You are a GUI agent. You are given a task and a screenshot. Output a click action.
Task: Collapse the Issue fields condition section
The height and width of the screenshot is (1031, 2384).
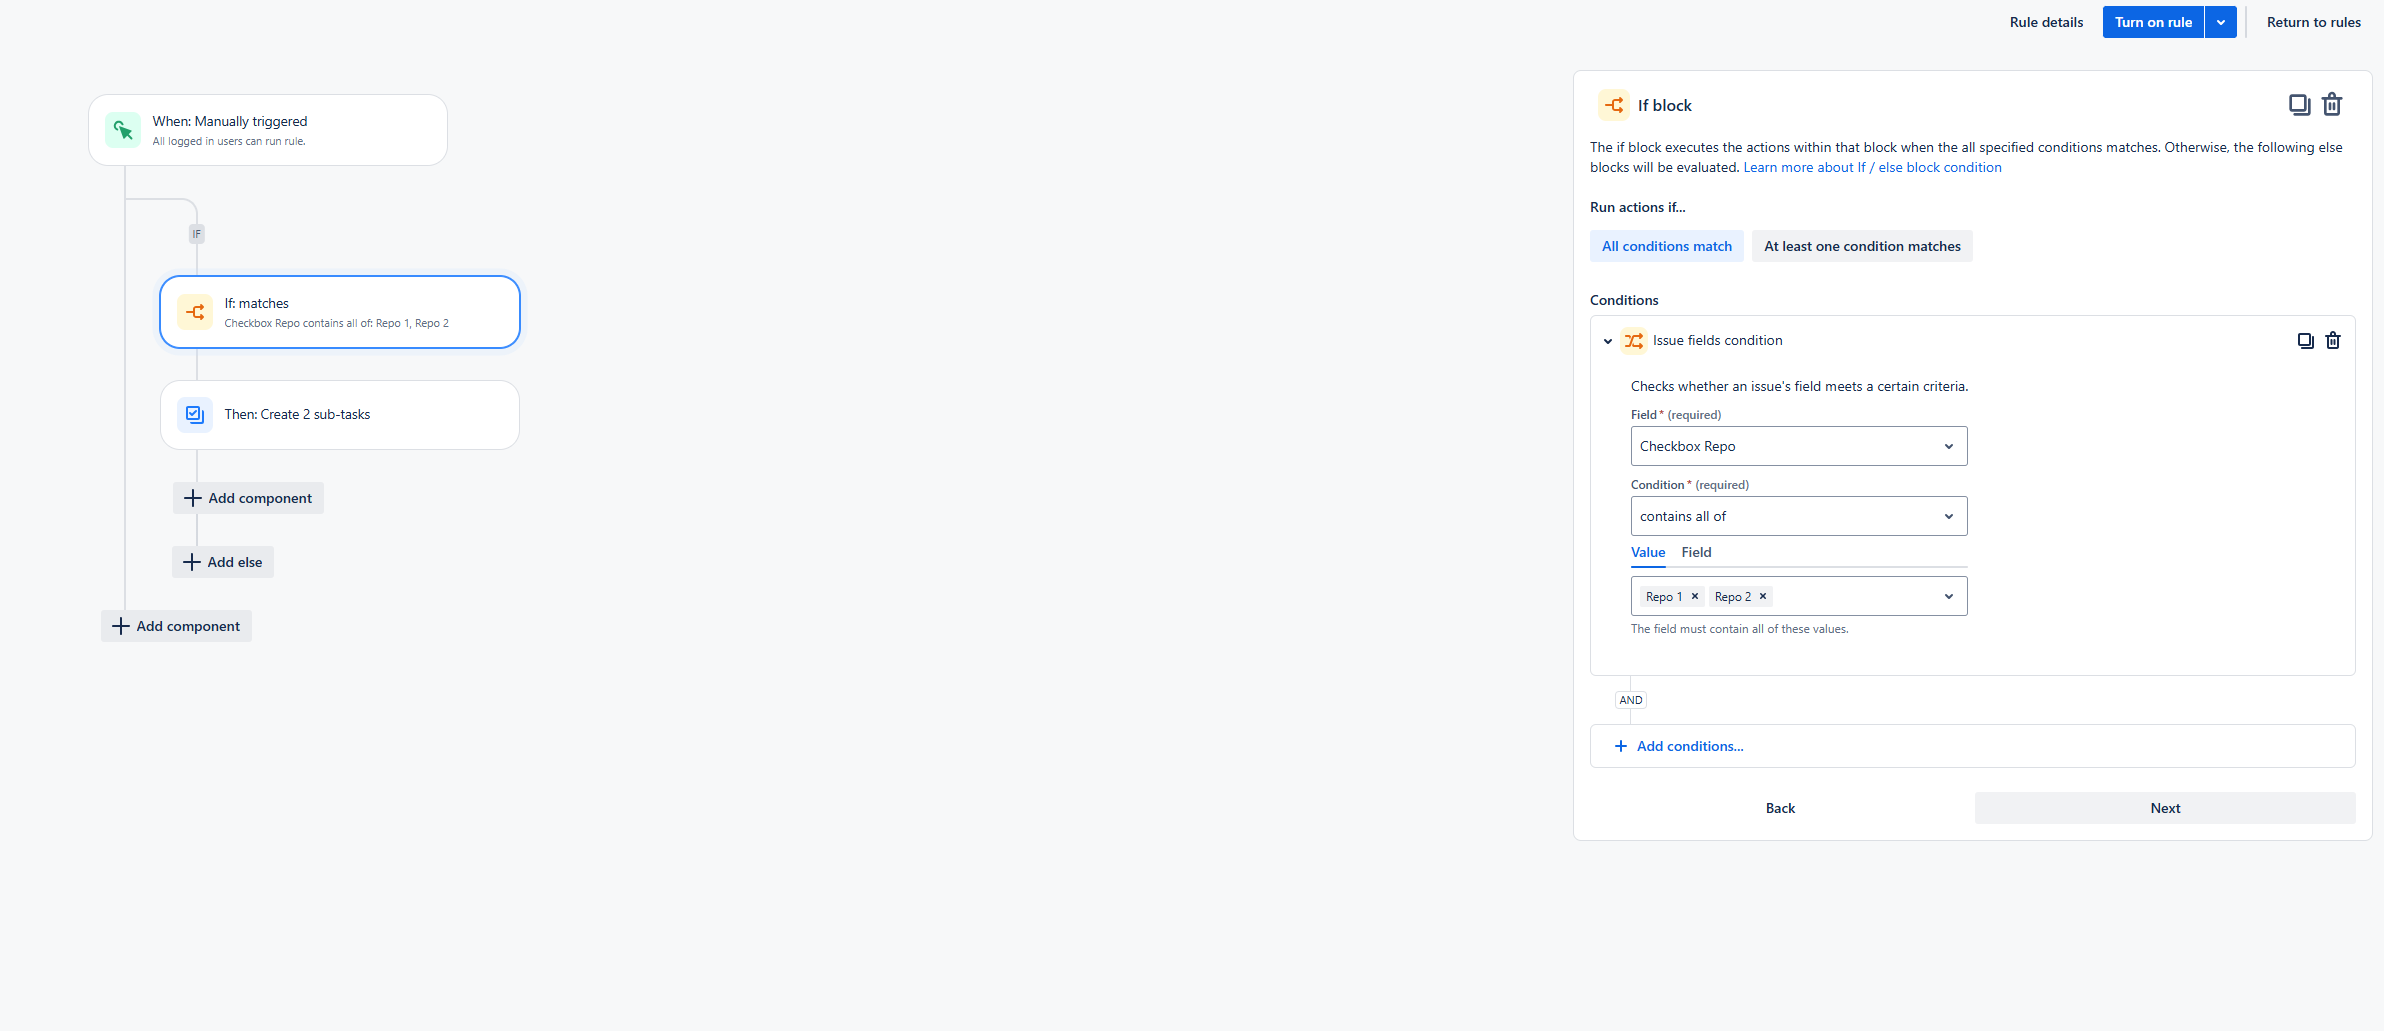1607,341
